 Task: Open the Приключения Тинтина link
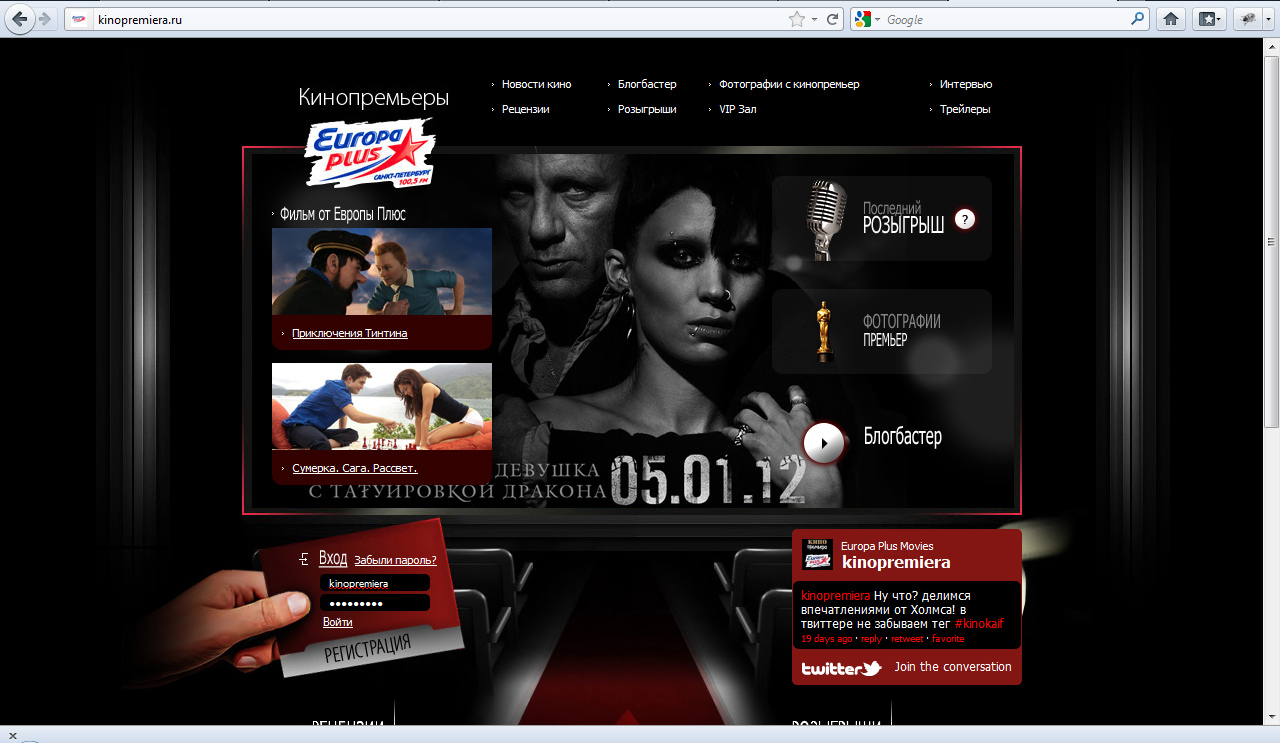(350, 333)
